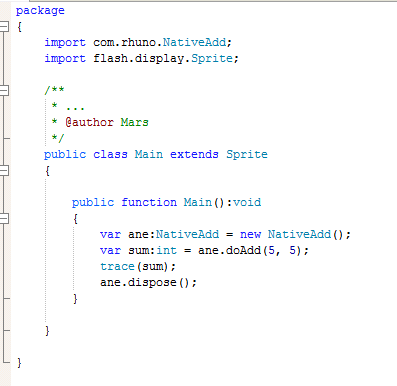The image size is (397, 386).
Task: Click the 'void' return type
Action: tap(247, 202)
